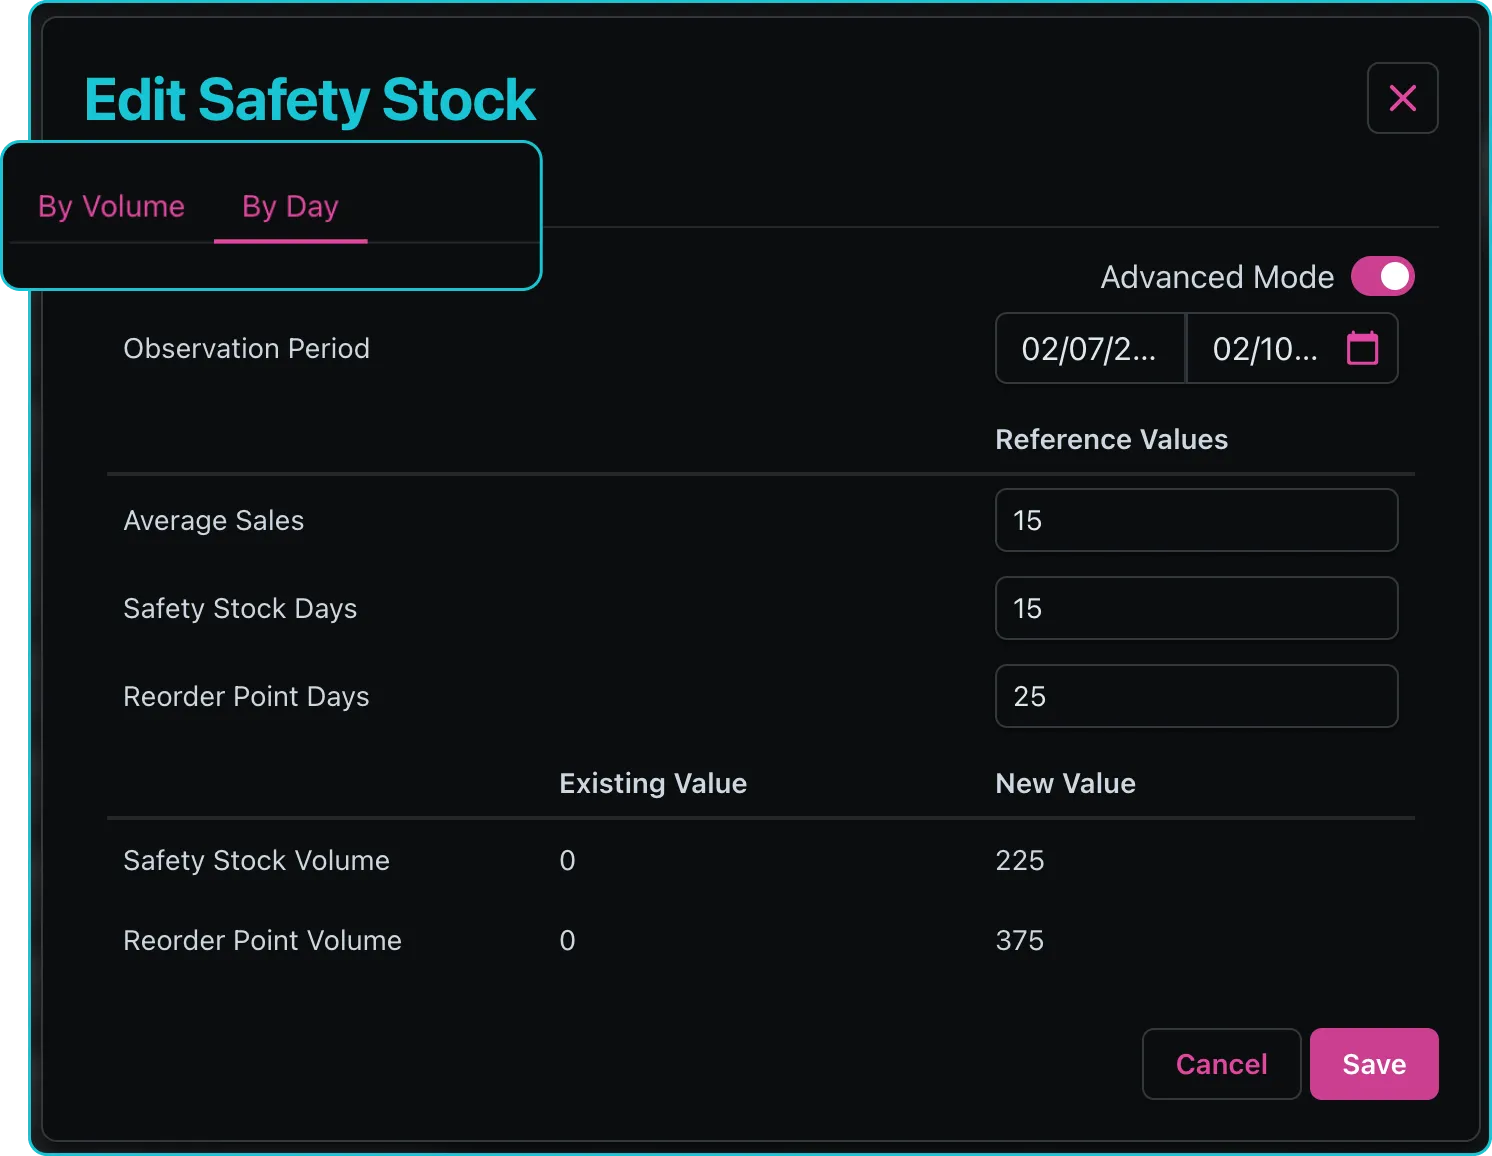The height and width of the screenshot is (1156, 1492).
Task: Switch to the By Volume tab
Action: click(111, 206)
